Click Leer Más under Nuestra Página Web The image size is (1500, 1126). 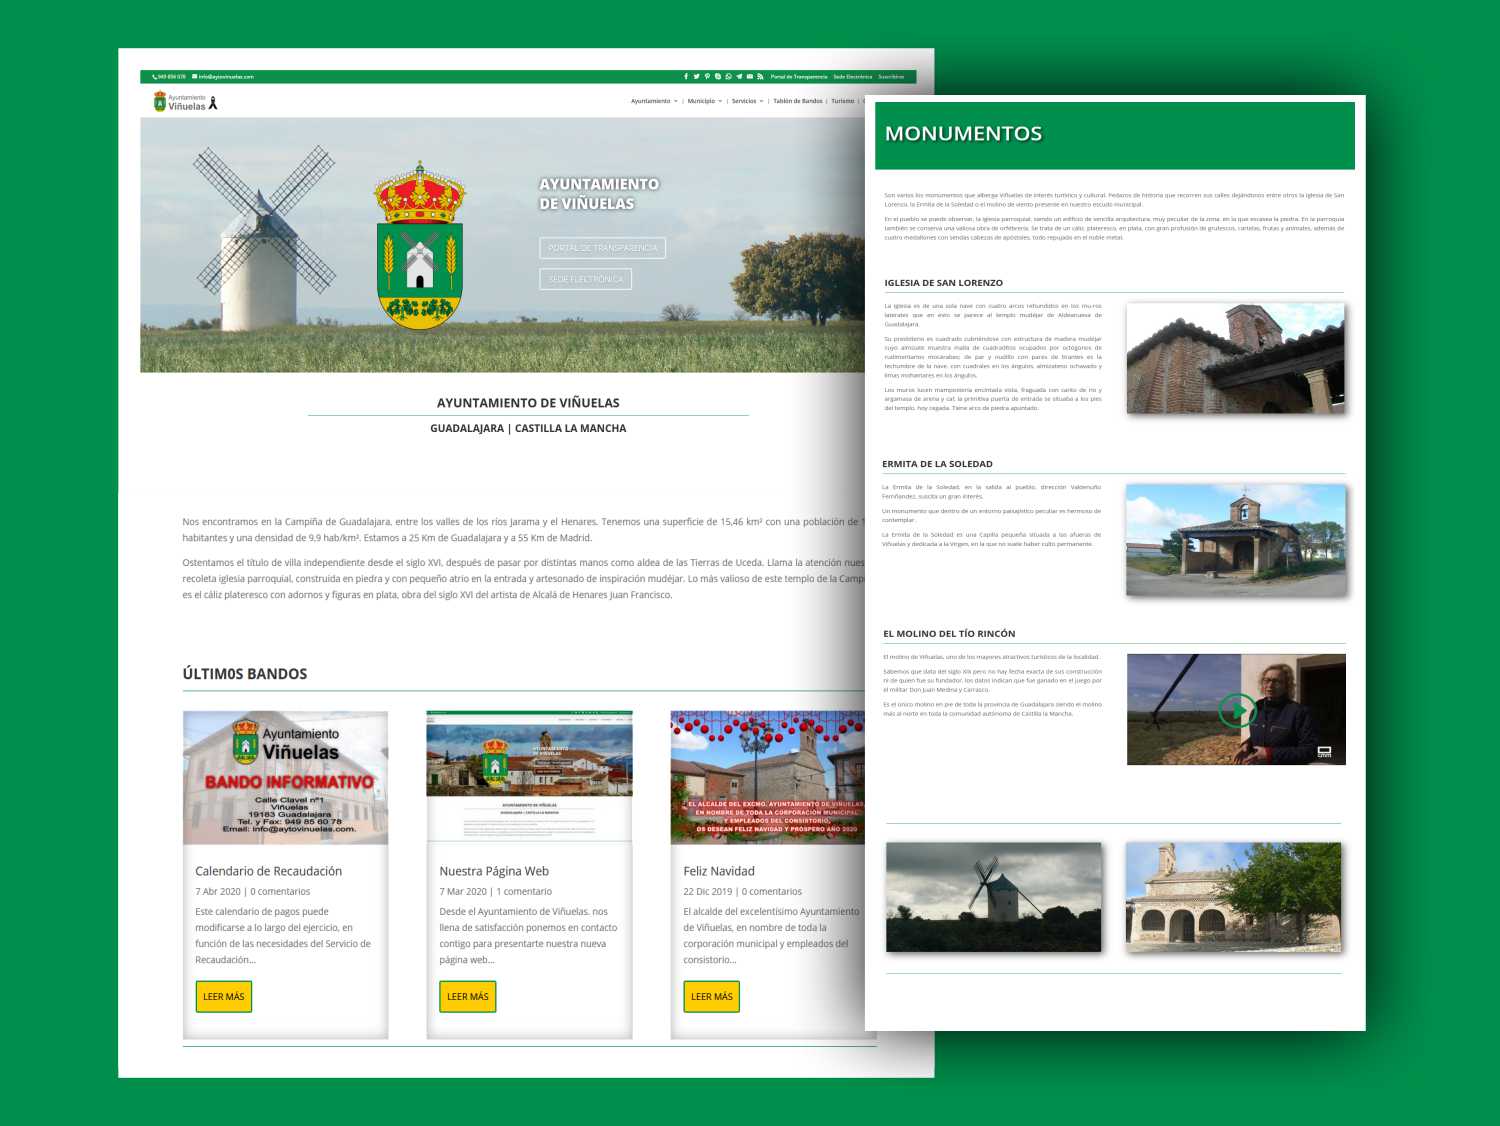click(468, 997)
